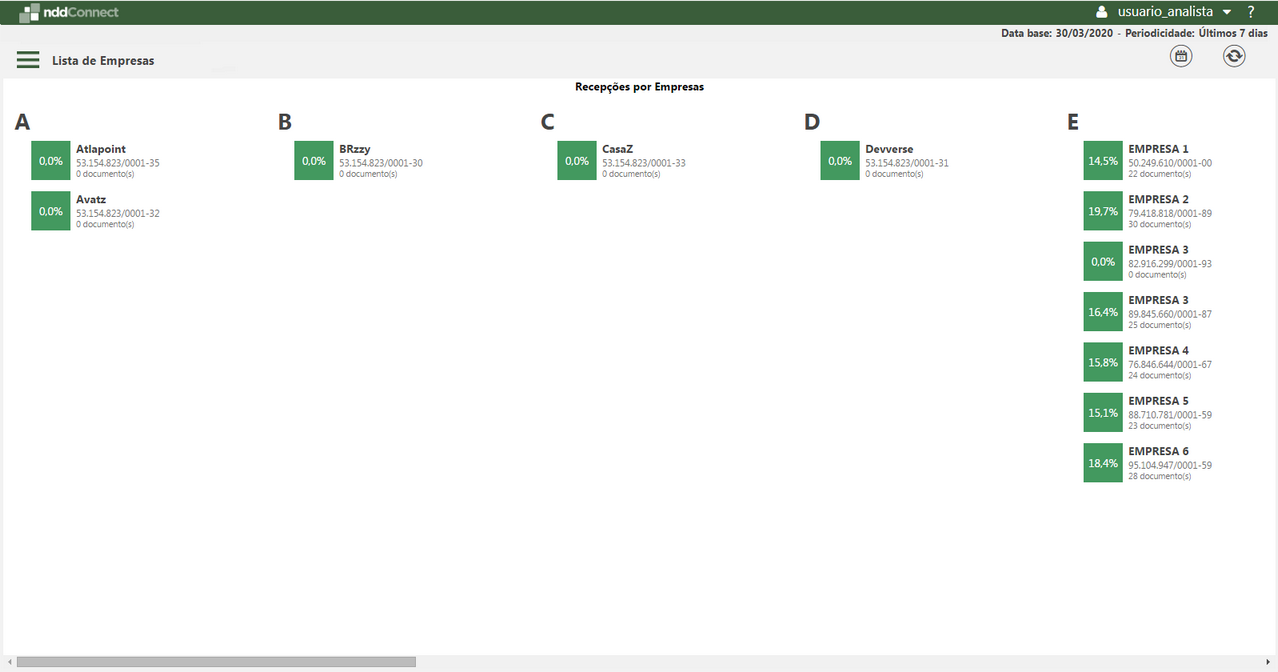
Task: Click the nddConnect logo
Action: tap(68, 12)
